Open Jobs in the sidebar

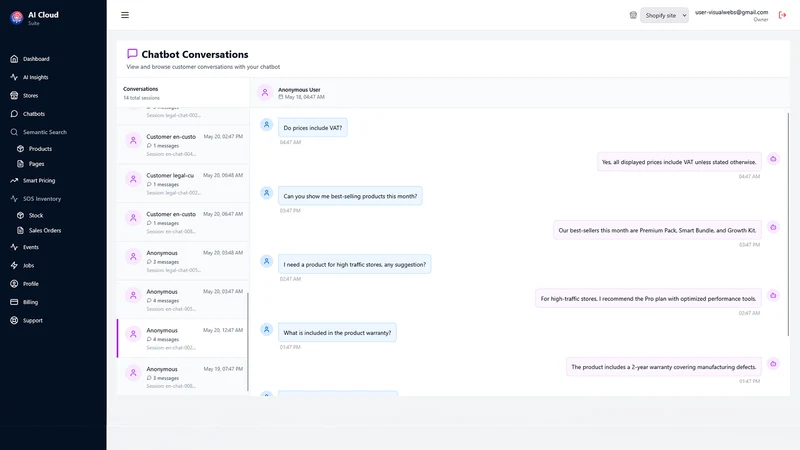tap(29, 265)
